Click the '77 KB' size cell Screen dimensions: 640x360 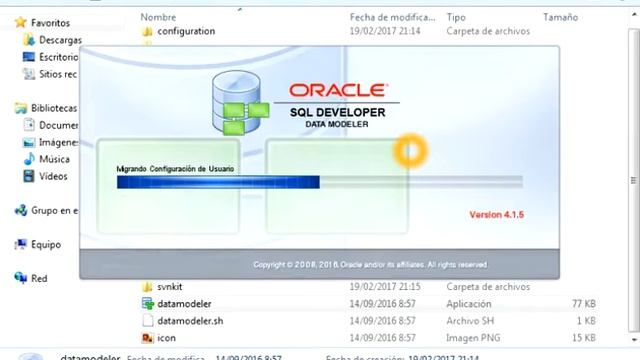pyautogui.click(x=584, y=304)
